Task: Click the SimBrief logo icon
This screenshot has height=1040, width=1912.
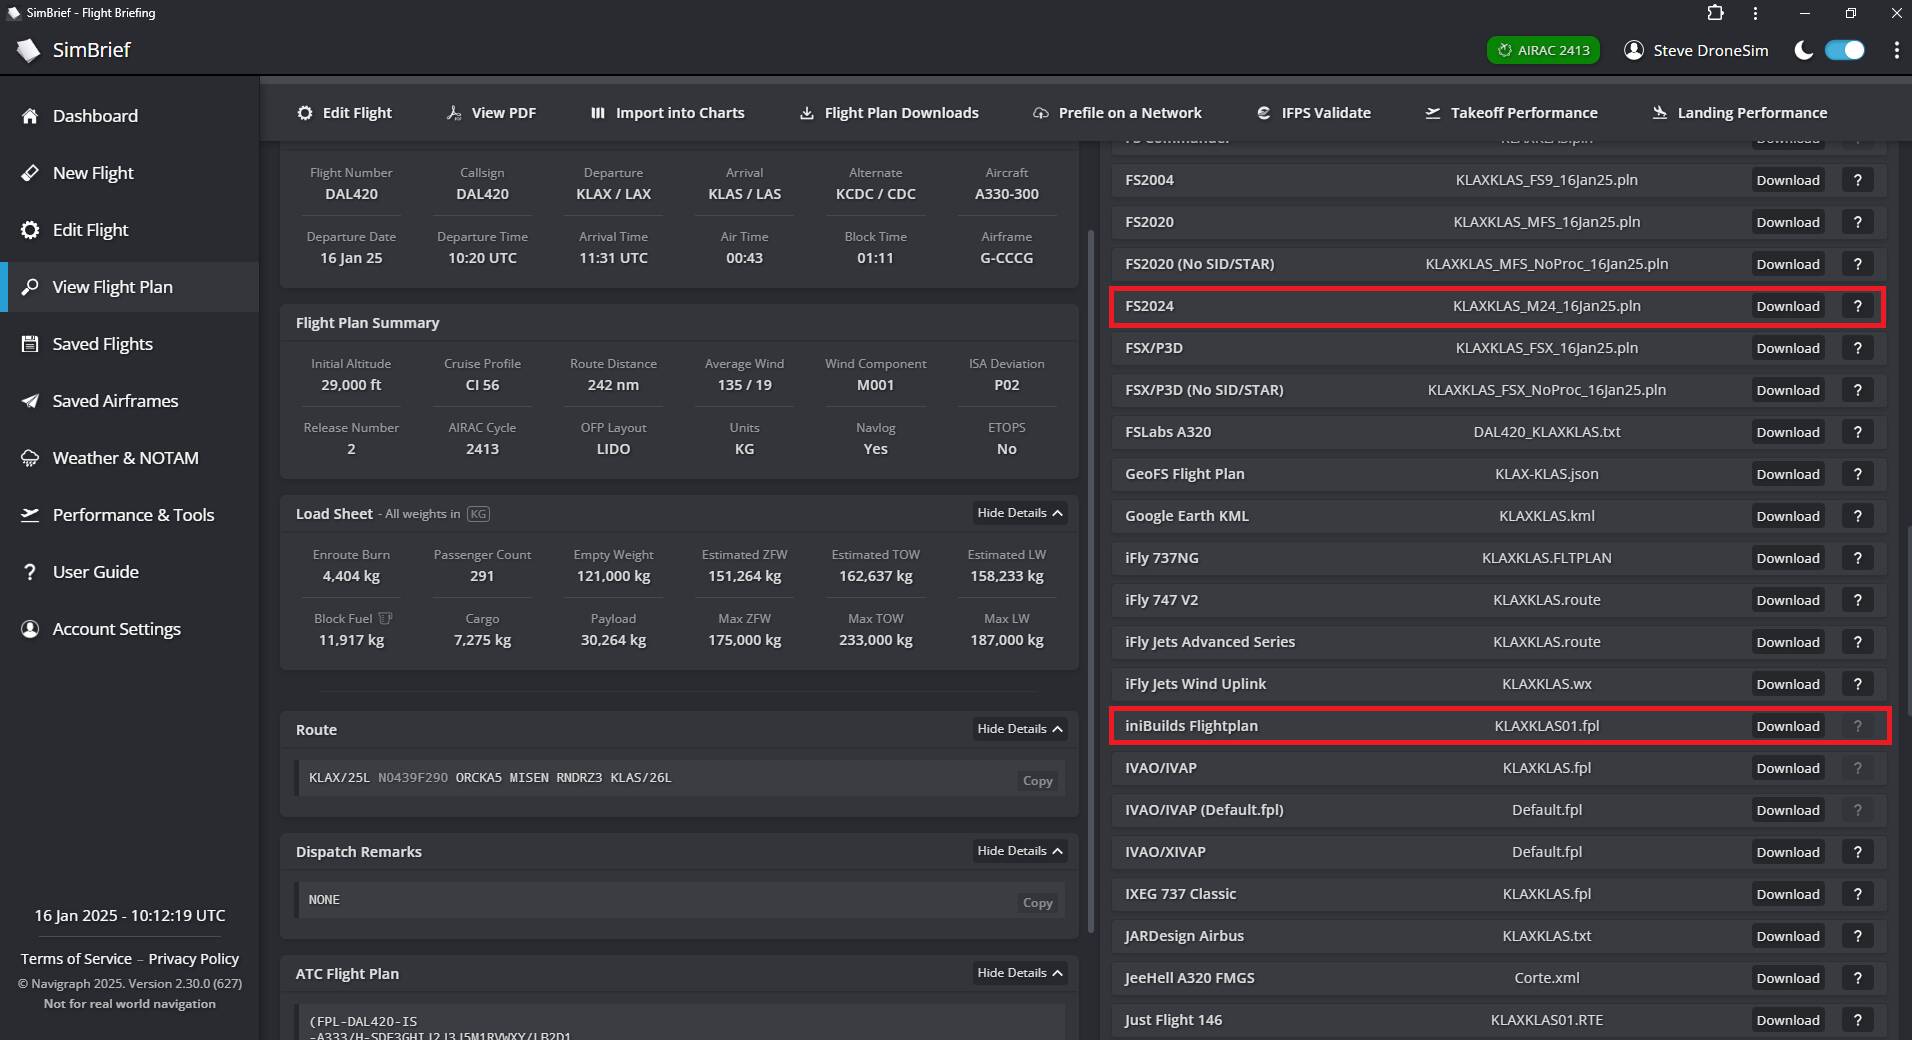Action: coord(28,50)
